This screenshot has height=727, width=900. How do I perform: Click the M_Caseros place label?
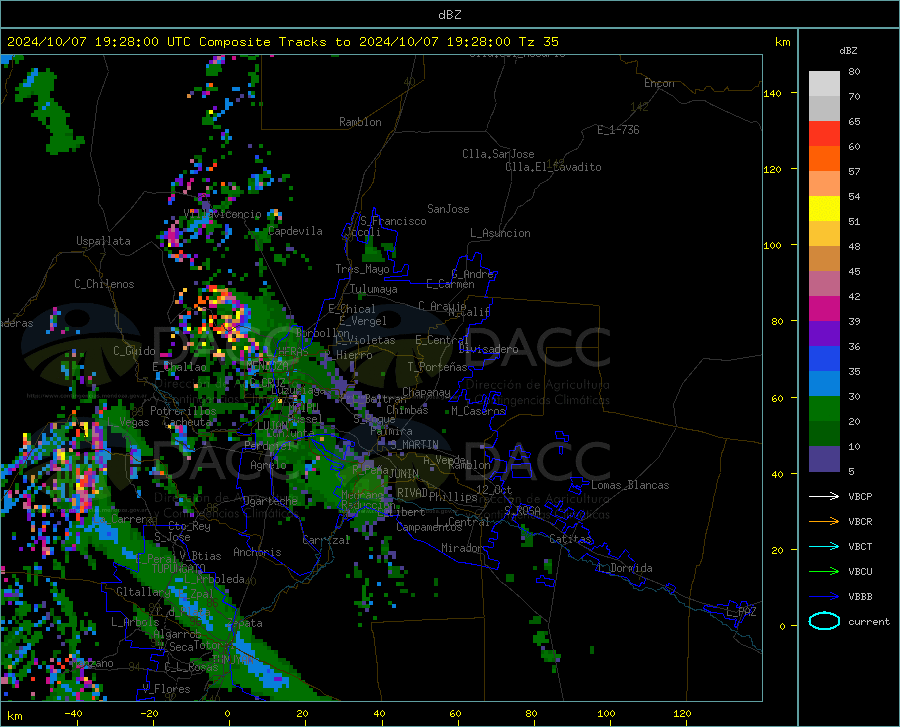coord(478,410)
